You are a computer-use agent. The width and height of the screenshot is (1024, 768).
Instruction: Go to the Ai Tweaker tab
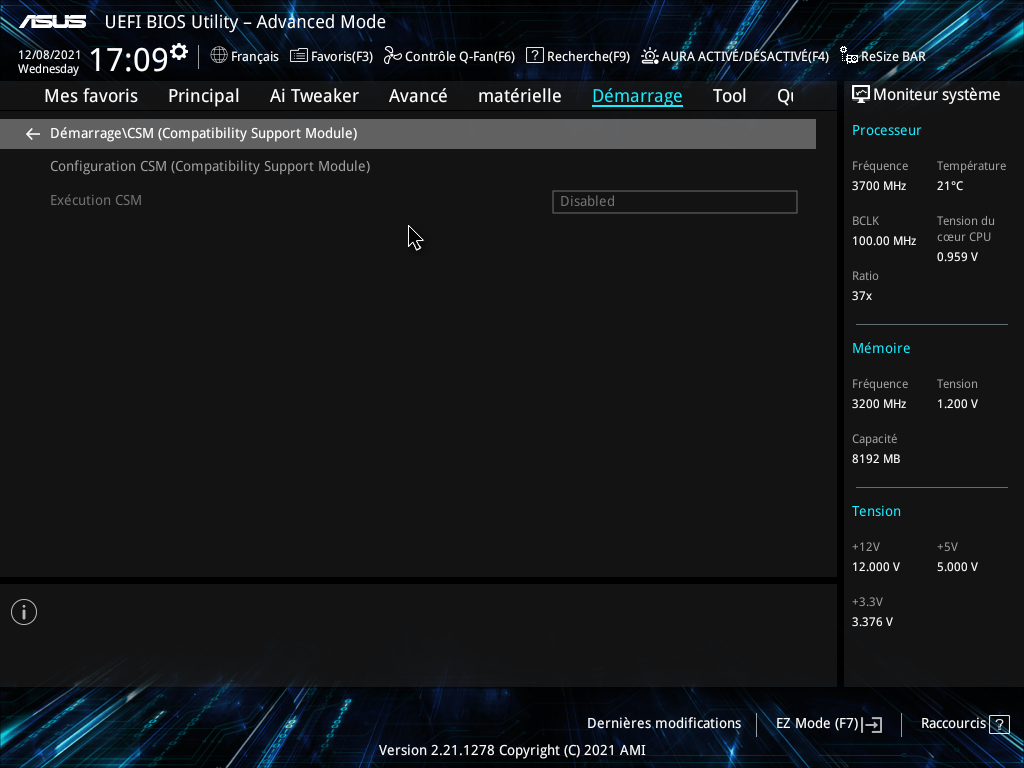pos(314,96)
